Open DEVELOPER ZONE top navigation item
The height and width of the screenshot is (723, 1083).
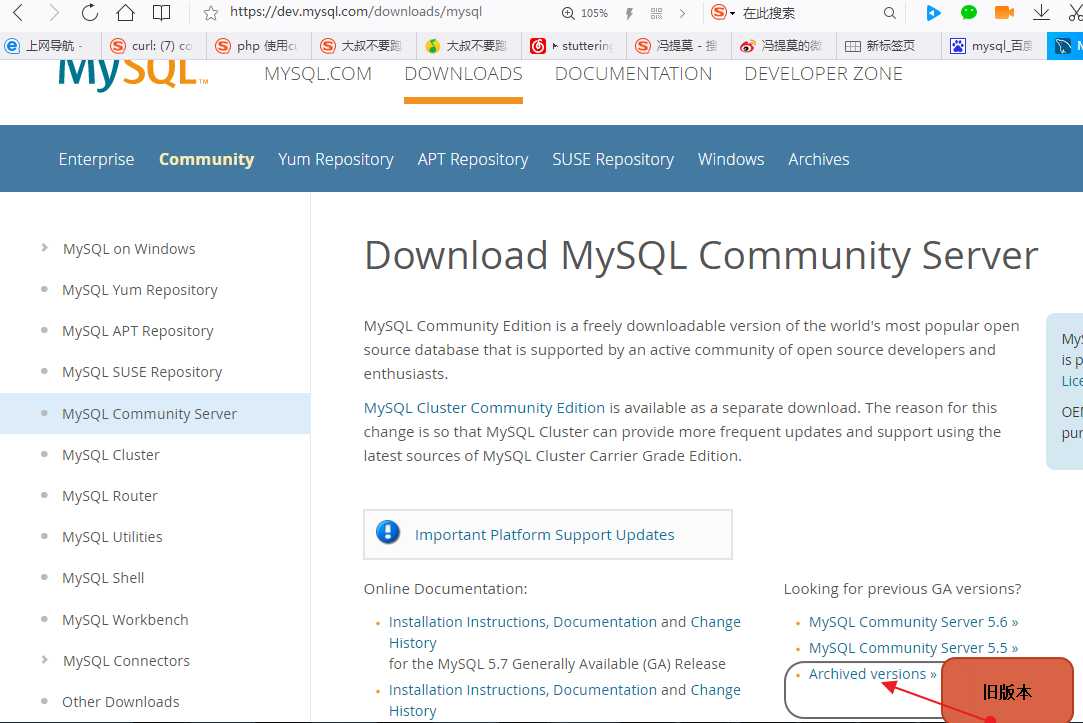tap(823, 74)
